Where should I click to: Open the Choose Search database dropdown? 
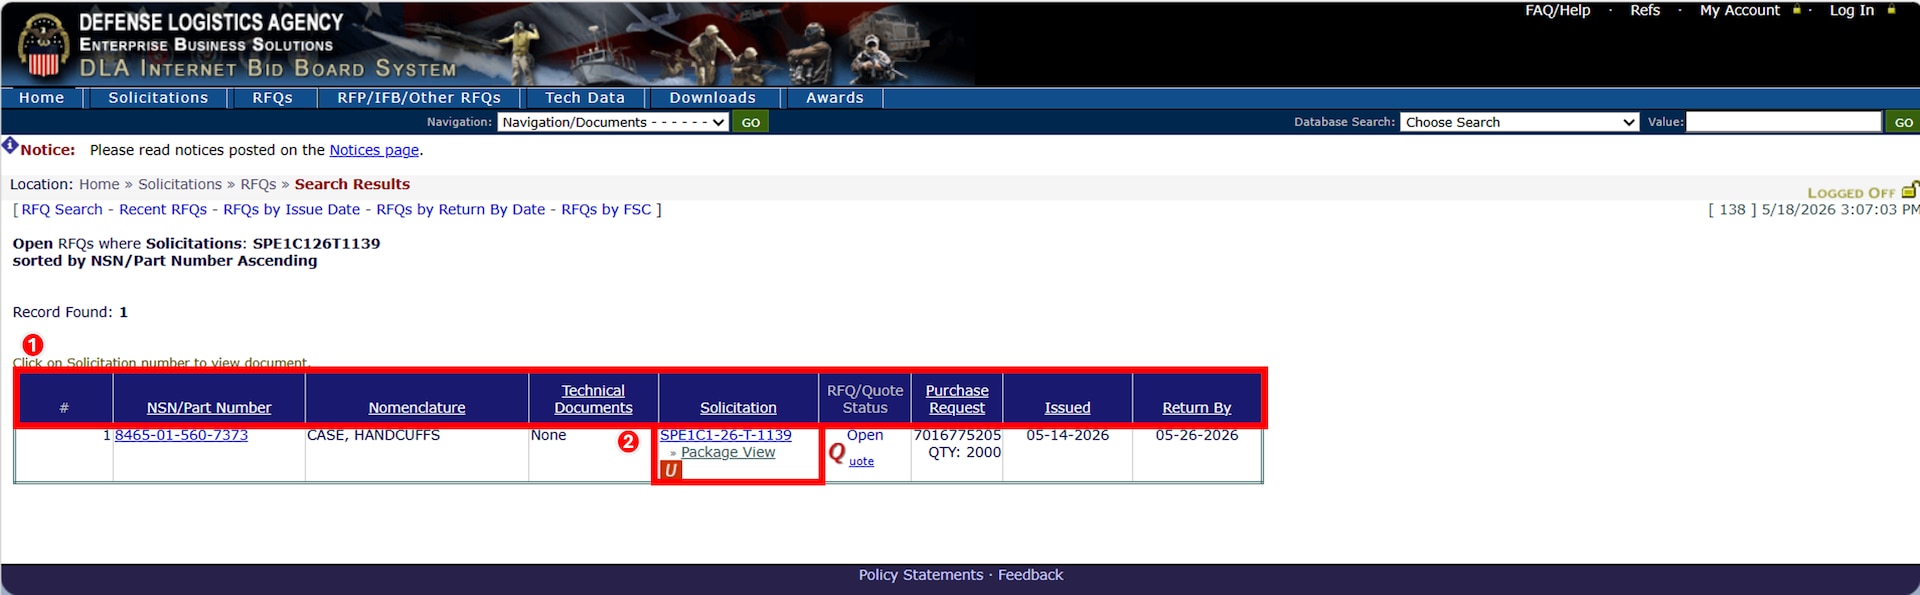tap(1519, 122)
